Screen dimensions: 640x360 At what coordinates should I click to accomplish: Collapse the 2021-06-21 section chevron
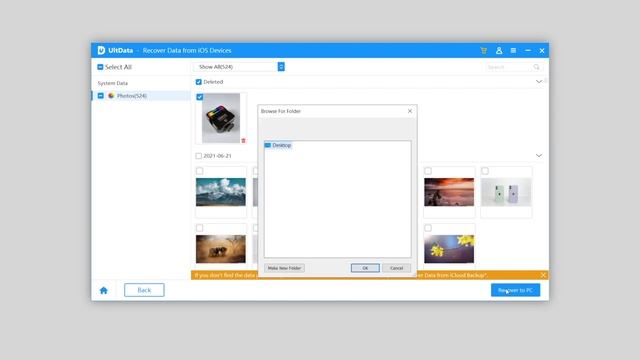tap(539, 156)
